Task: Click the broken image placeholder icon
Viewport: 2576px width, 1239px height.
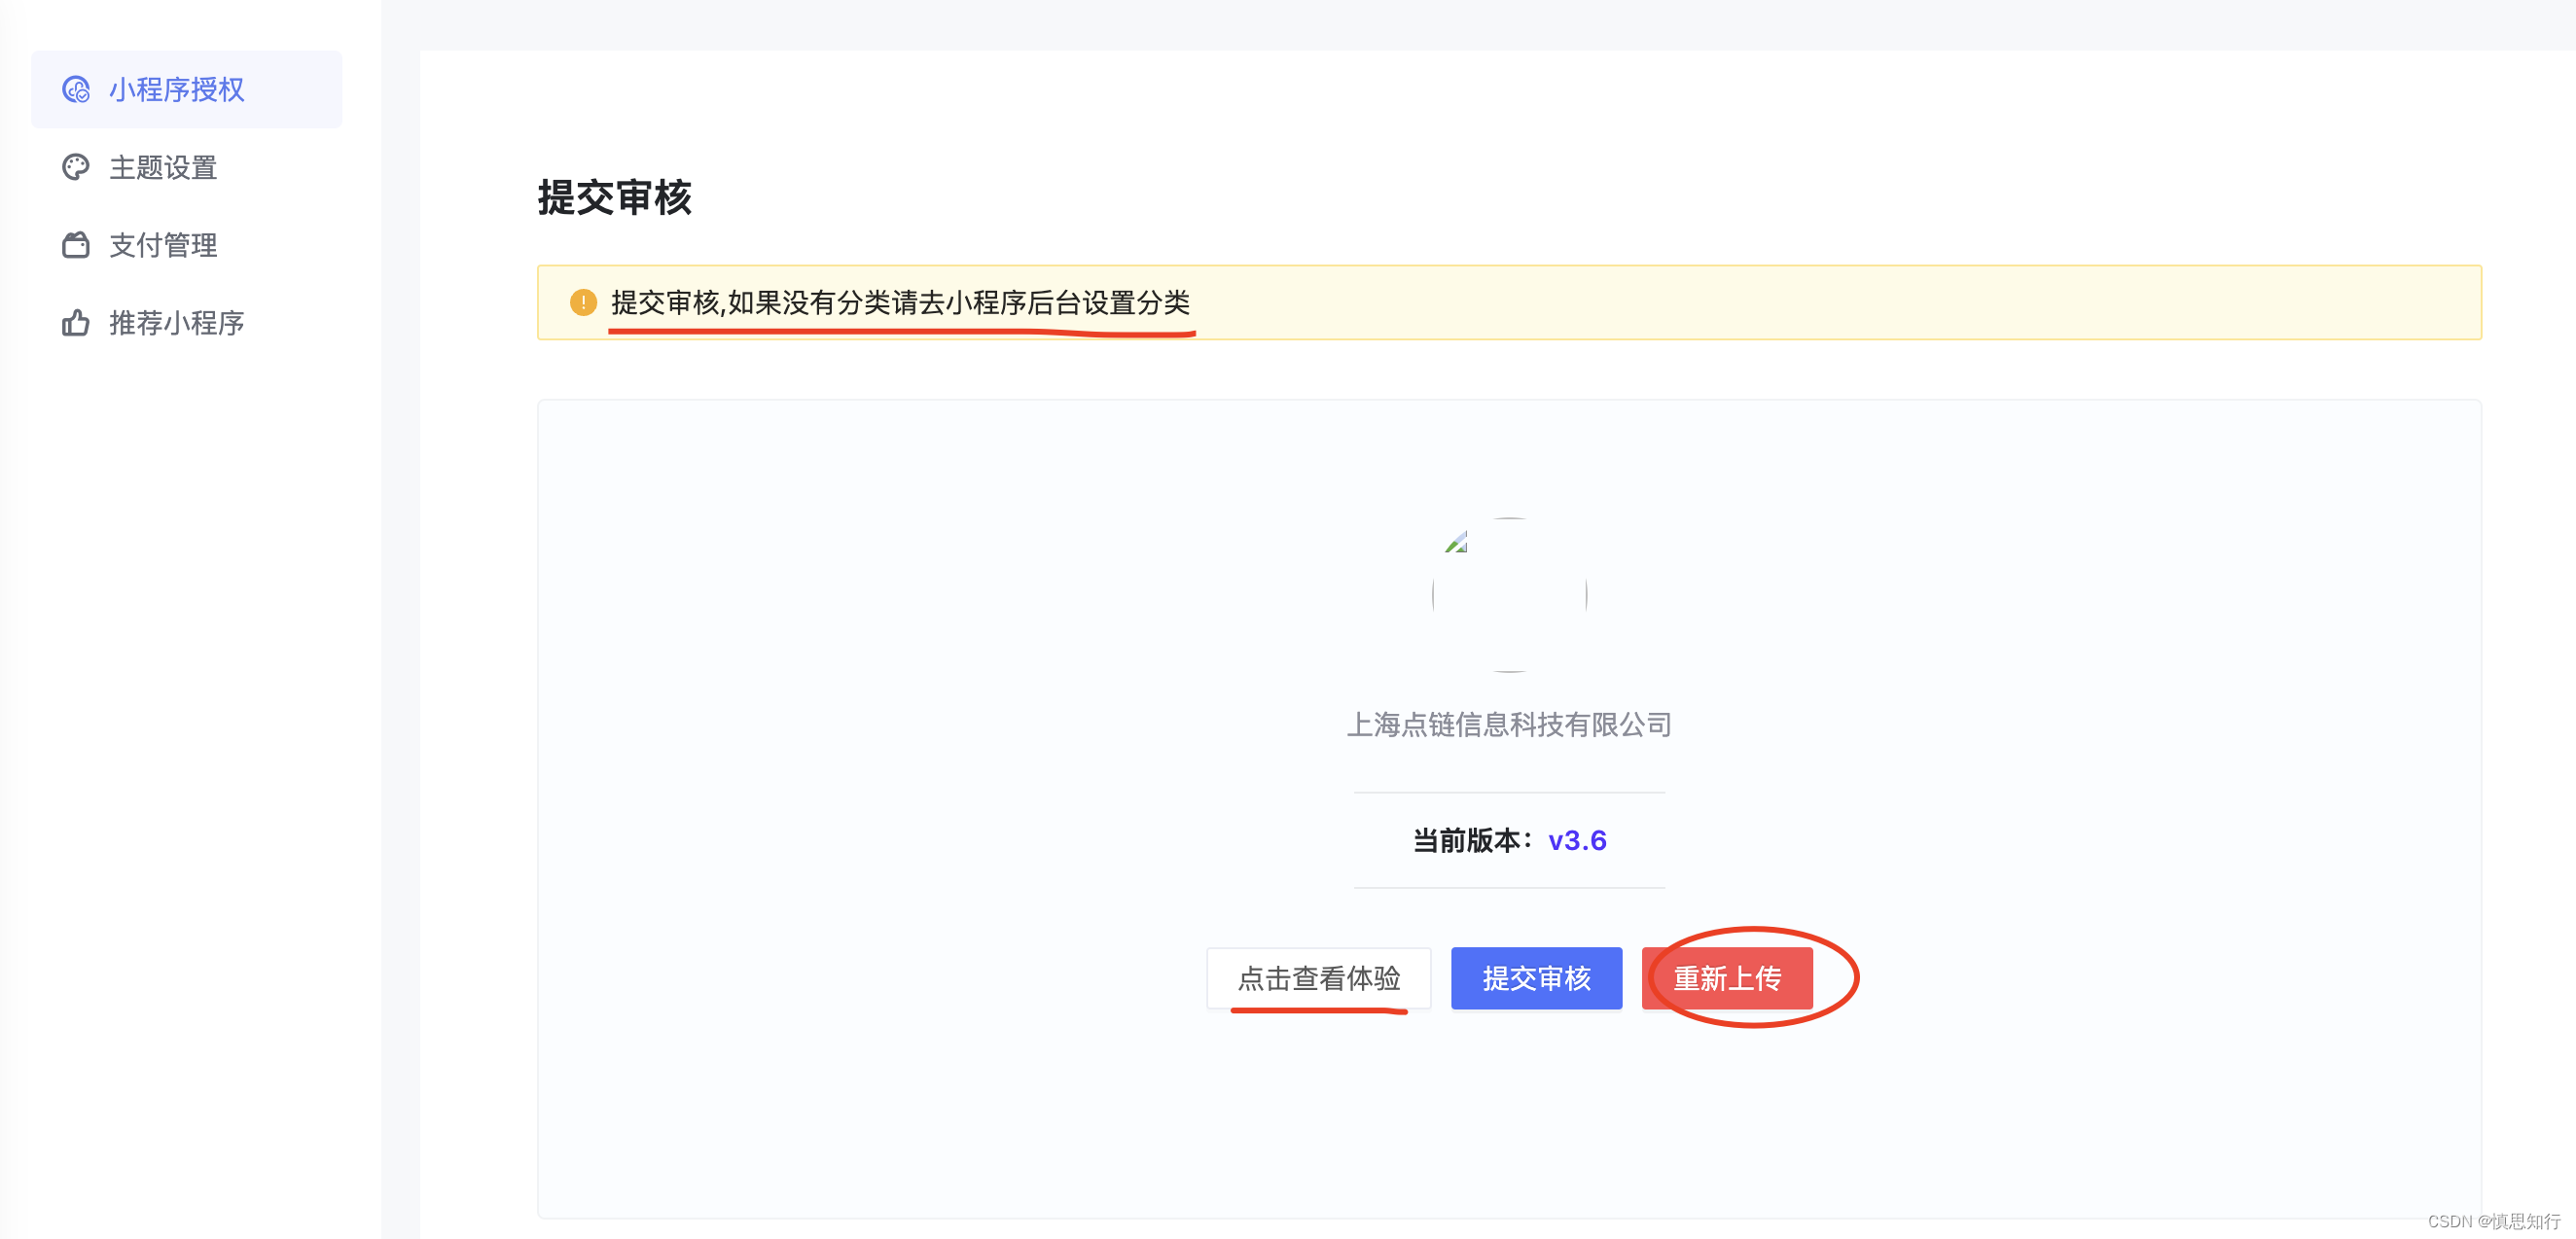Action: [1456, 543]
